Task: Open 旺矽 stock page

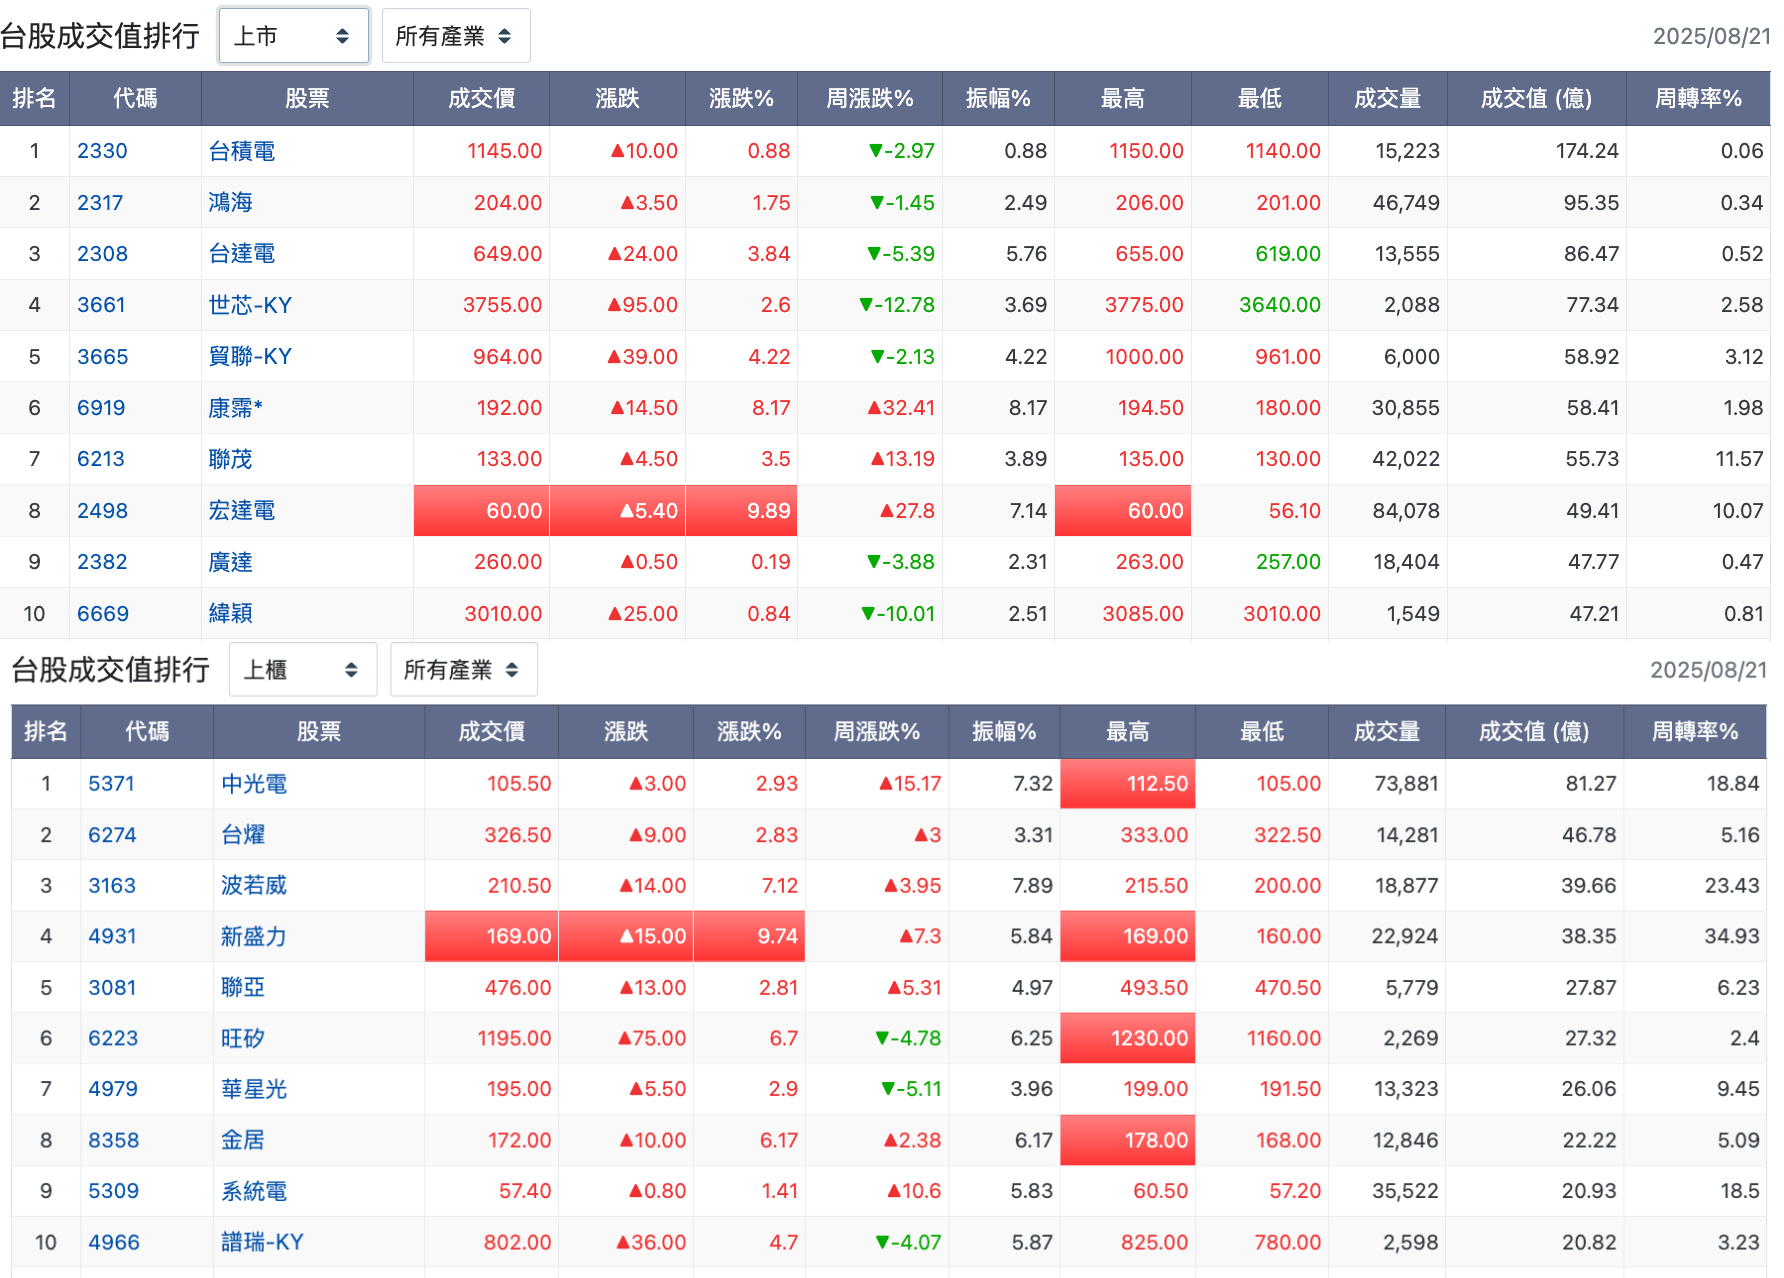Action: tap(243, 1038)
